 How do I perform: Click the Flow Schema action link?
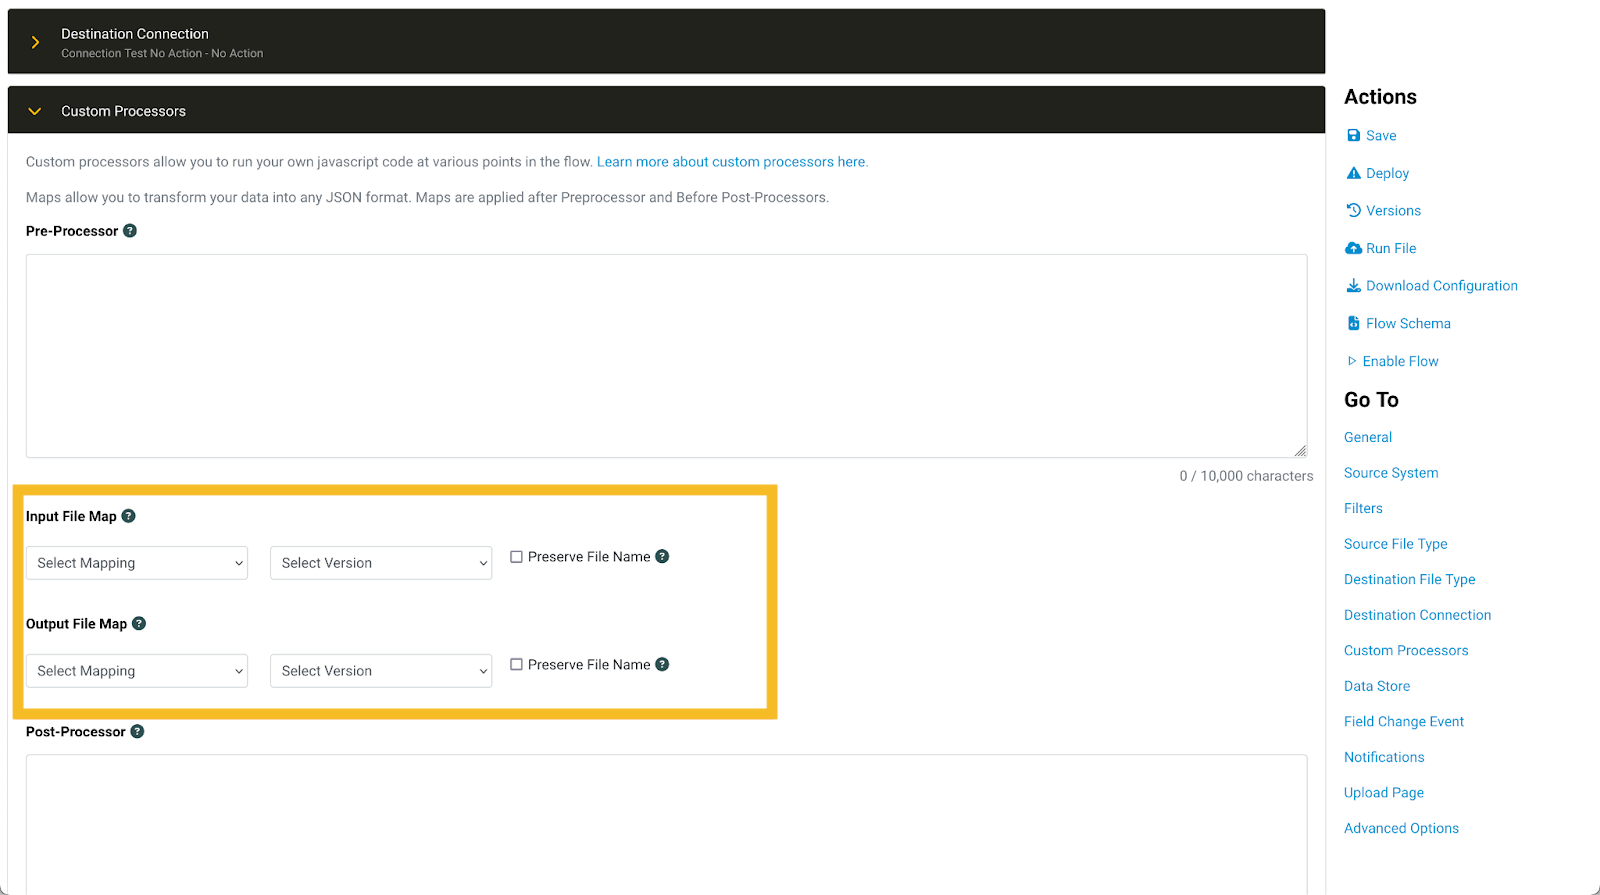[1408, 323]
